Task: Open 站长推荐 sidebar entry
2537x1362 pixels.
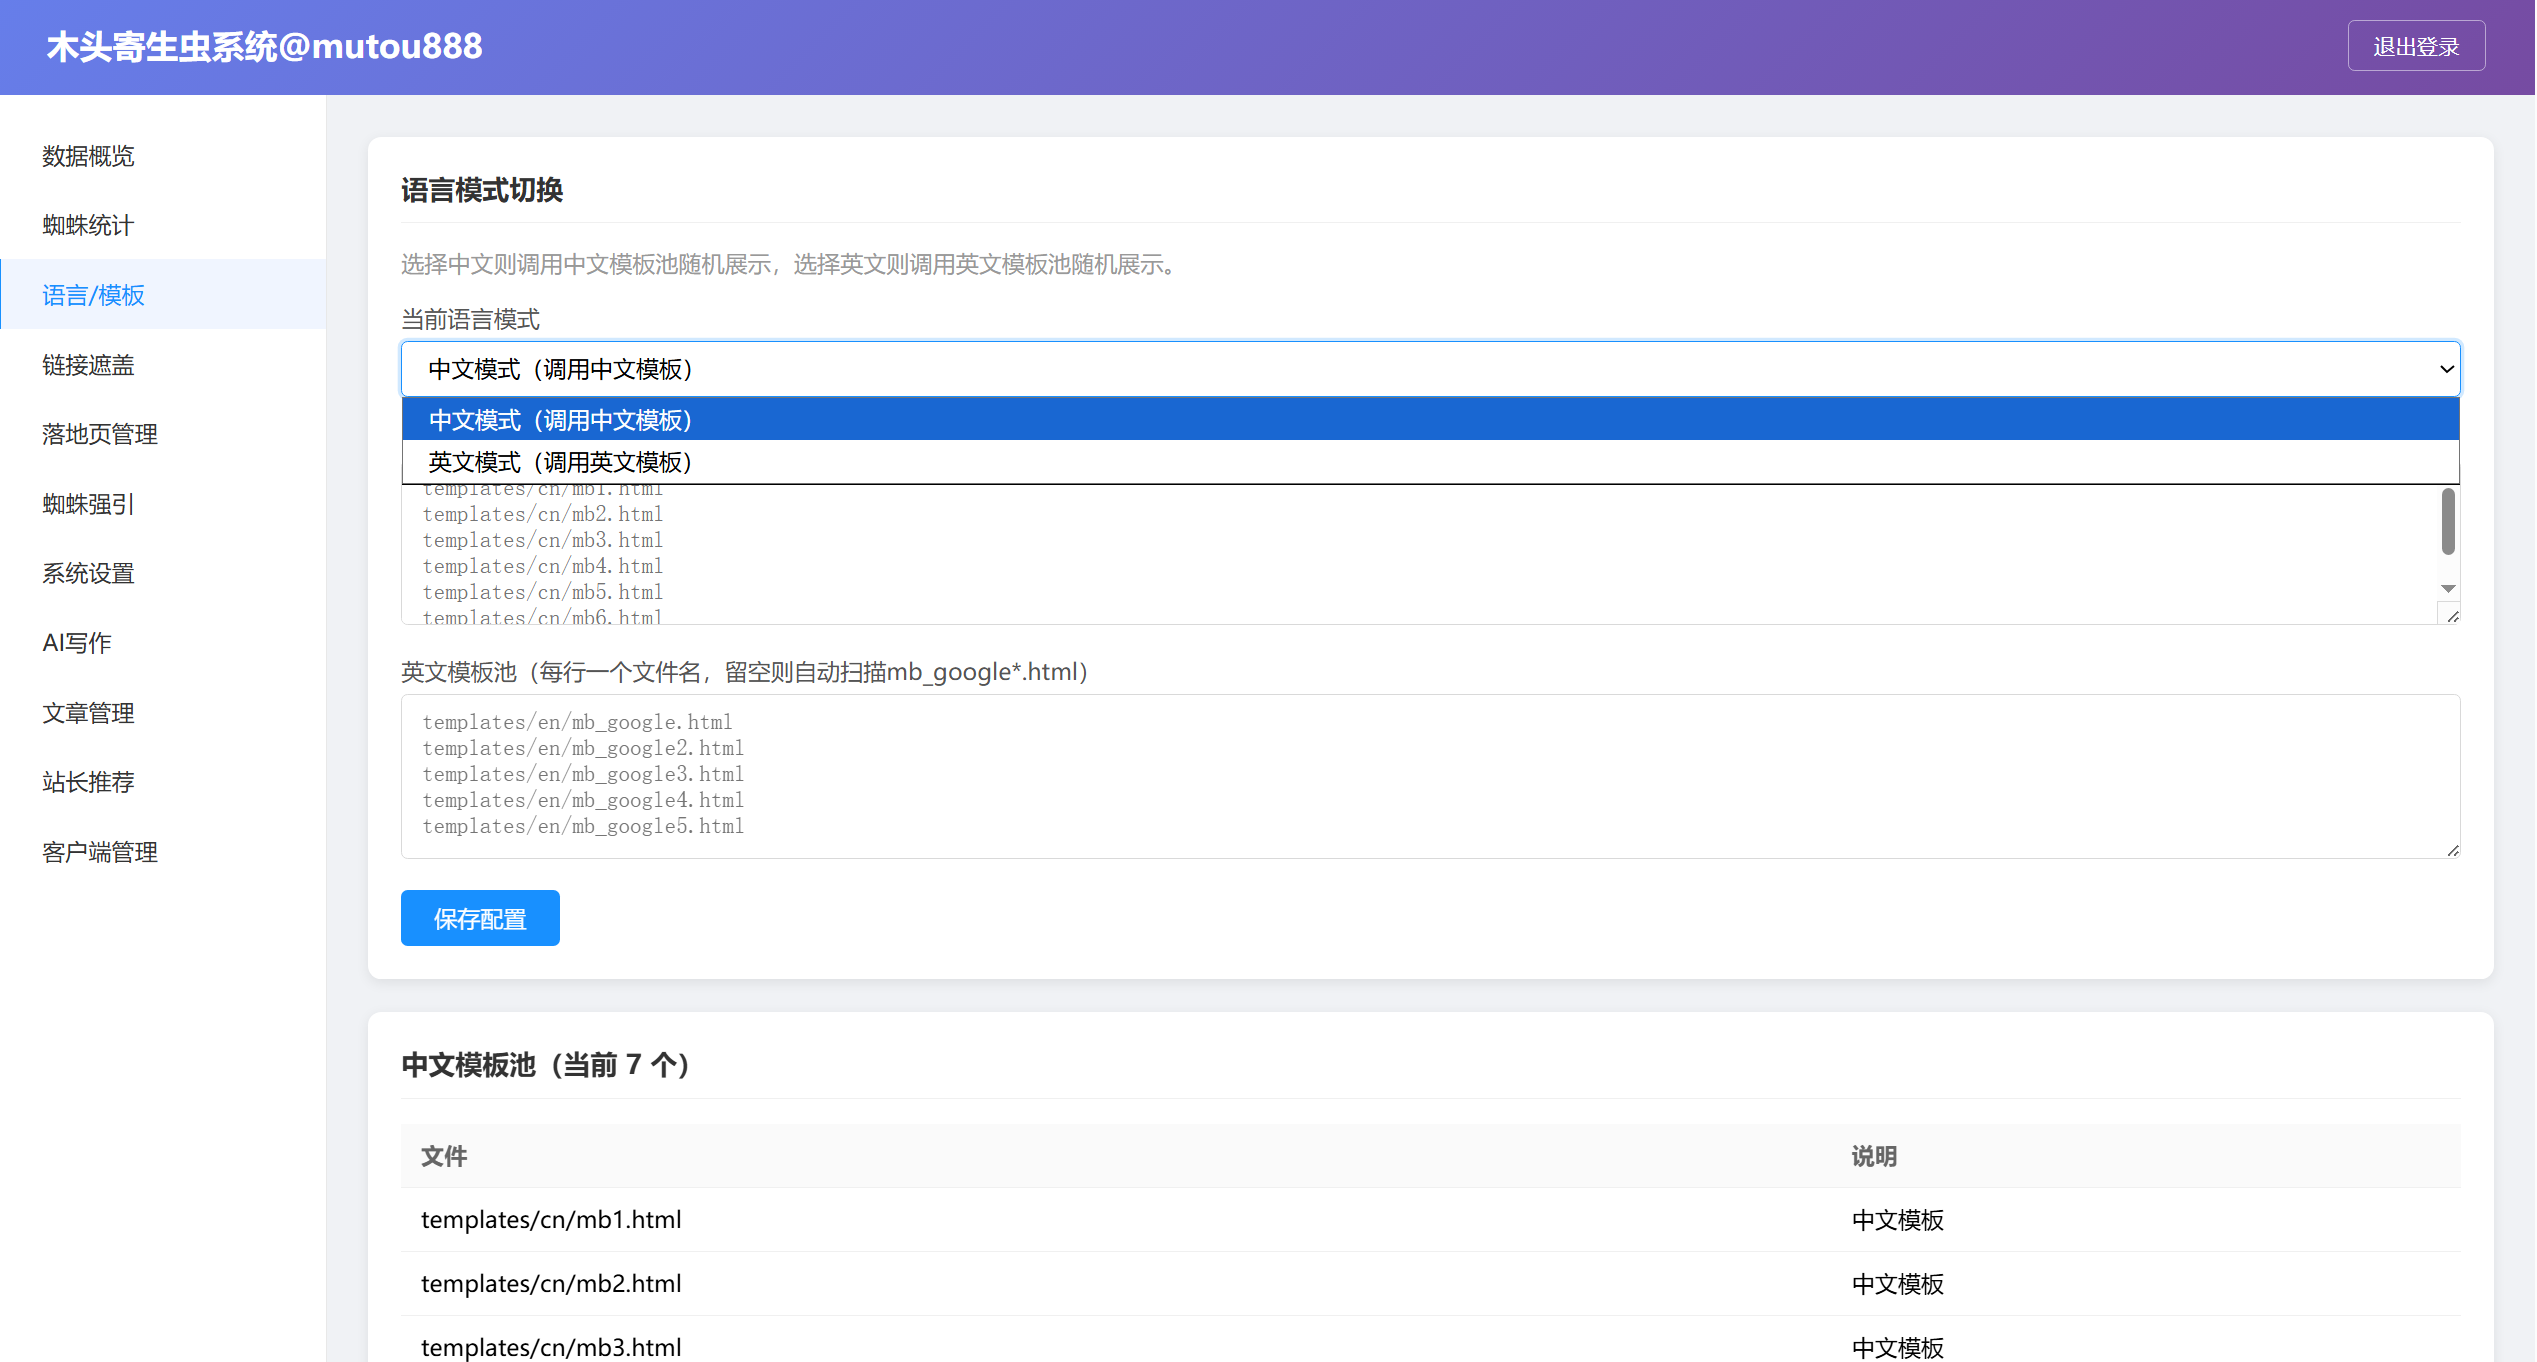Action: 163,782
